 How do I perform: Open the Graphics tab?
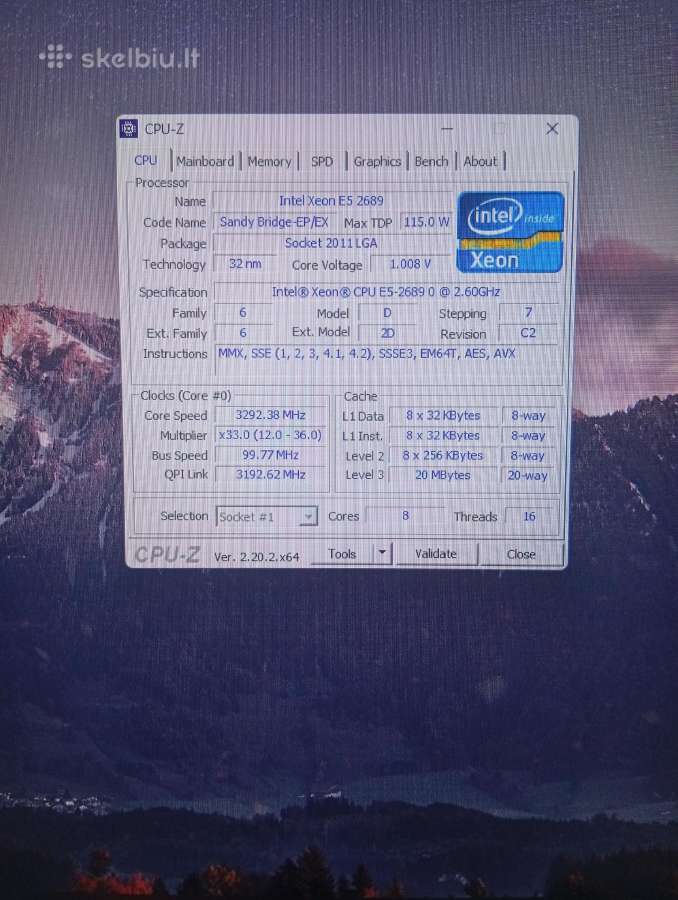(x=377, y=162)
